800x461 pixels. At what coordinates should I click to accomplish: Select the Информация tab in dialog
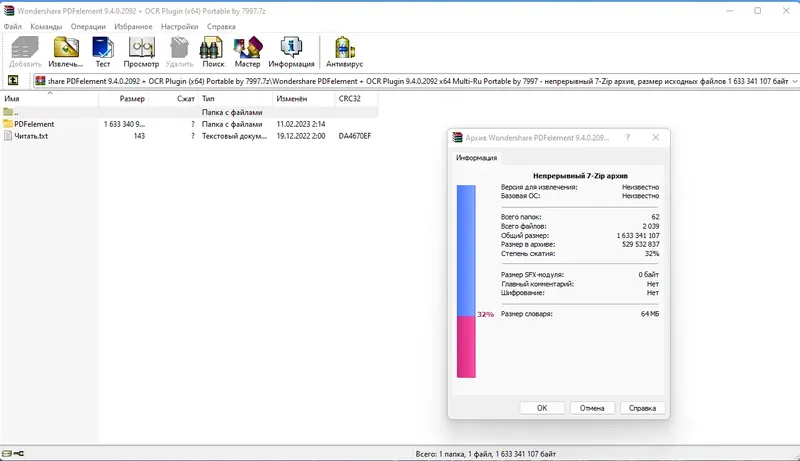[x=476, y=158]
